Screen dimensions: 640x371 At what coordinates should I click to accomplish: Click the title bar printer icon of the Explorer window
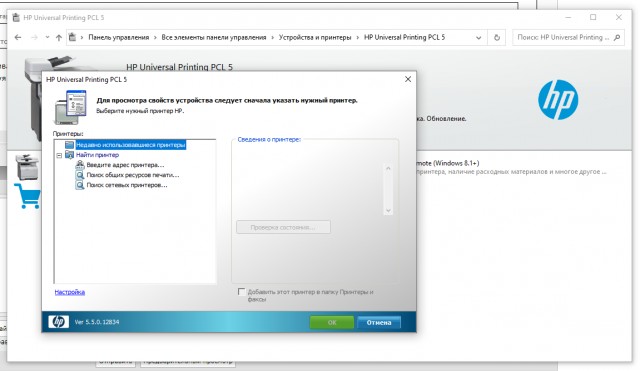(16, 18)
